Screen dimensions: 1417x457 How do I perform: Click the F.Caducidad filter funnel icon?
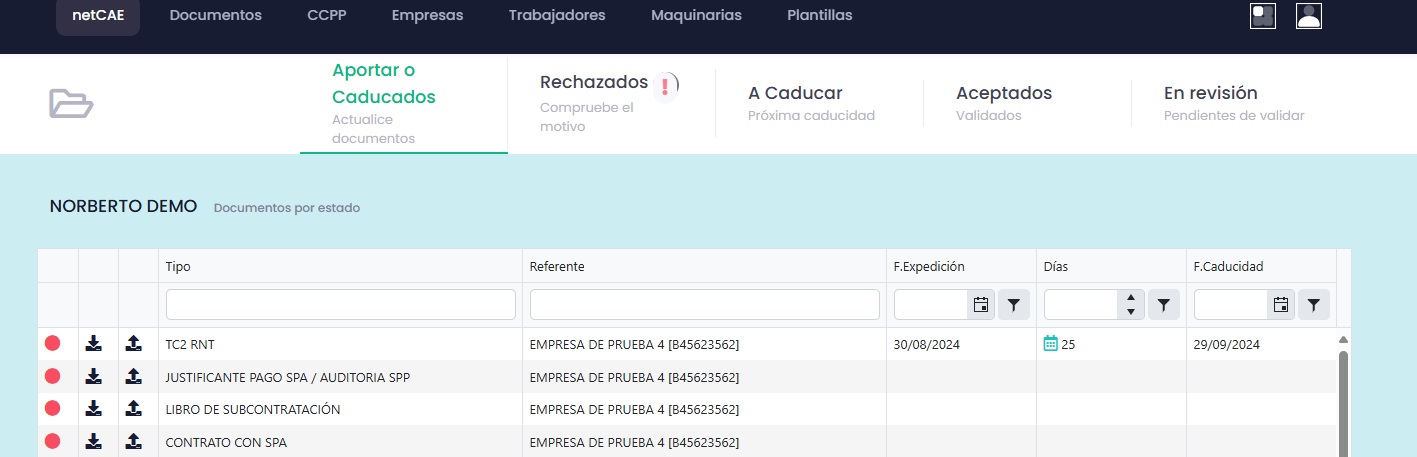click(x=1313, y=305)
